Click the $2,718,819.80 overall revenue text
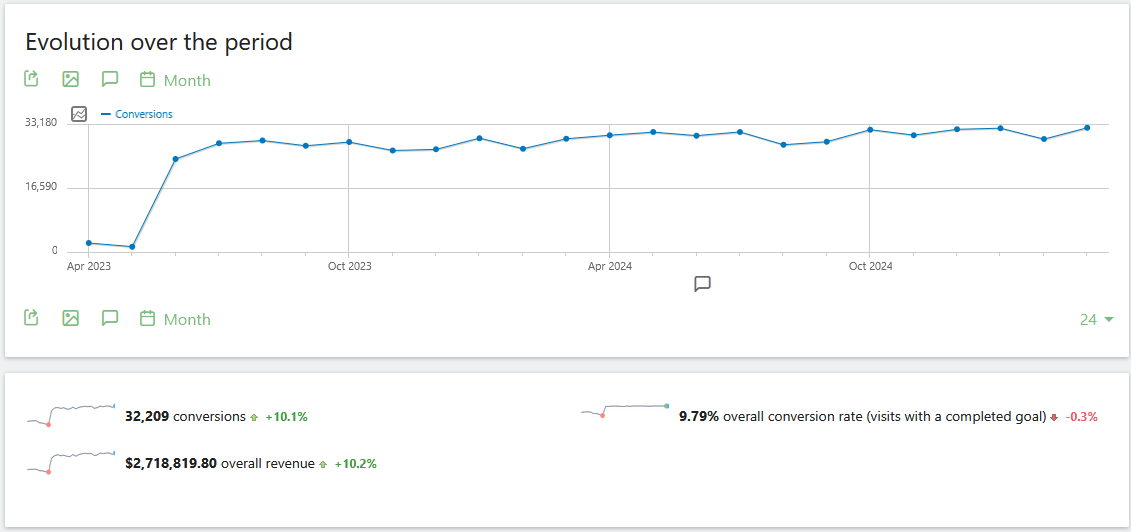Screen dimensions: 1131x532 click(x=220, y=464)
